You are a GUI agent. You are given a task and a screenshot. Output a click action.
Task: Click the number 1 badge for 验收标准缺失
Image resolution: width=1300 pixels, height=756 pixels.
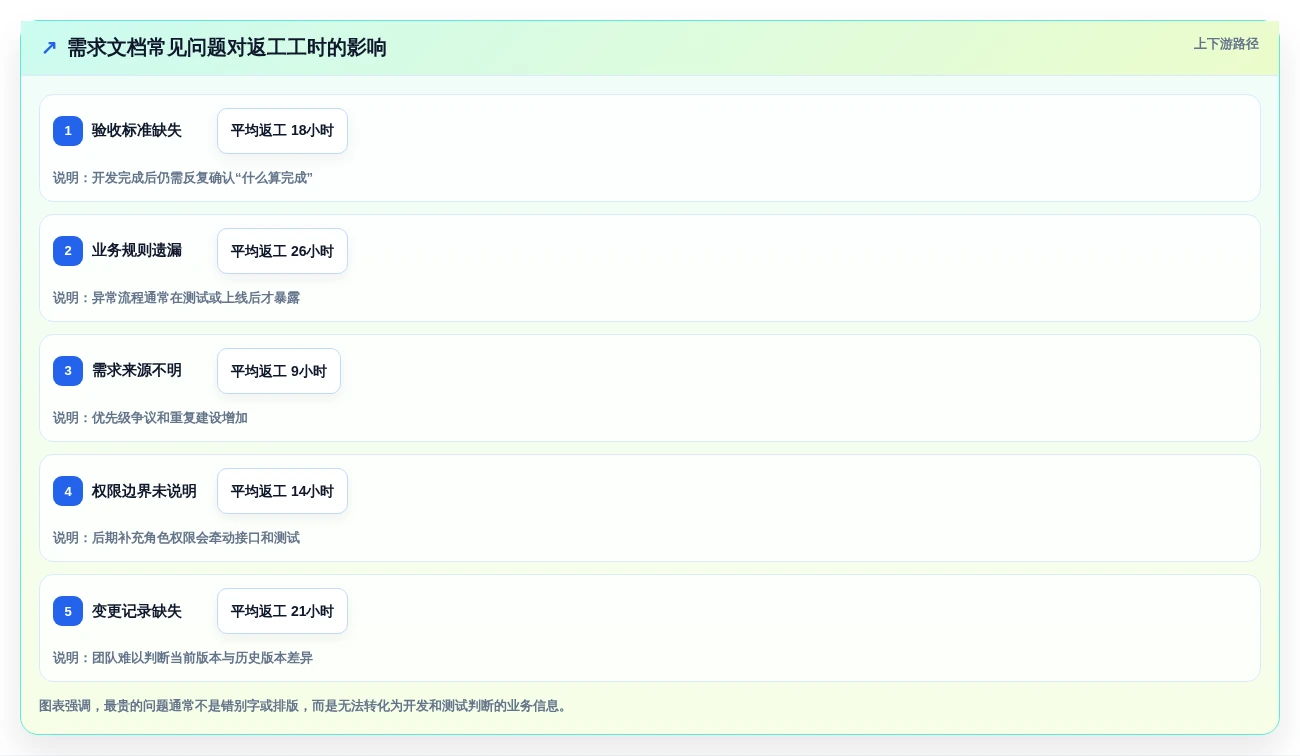pyautogui.click(x=68, y=131)
